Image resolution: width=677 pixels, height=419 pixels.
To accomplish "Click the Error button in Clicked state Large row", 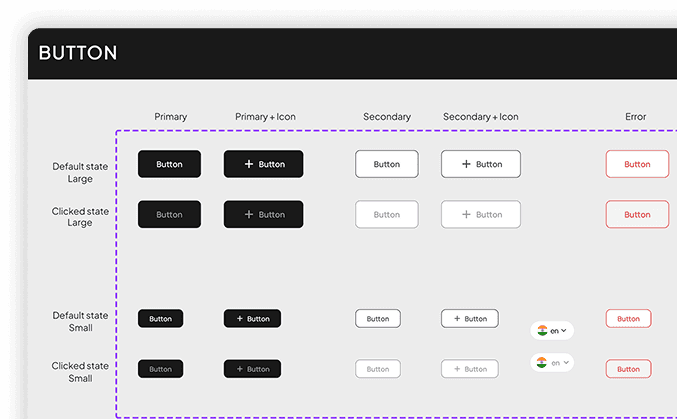I will pos(637,214).
